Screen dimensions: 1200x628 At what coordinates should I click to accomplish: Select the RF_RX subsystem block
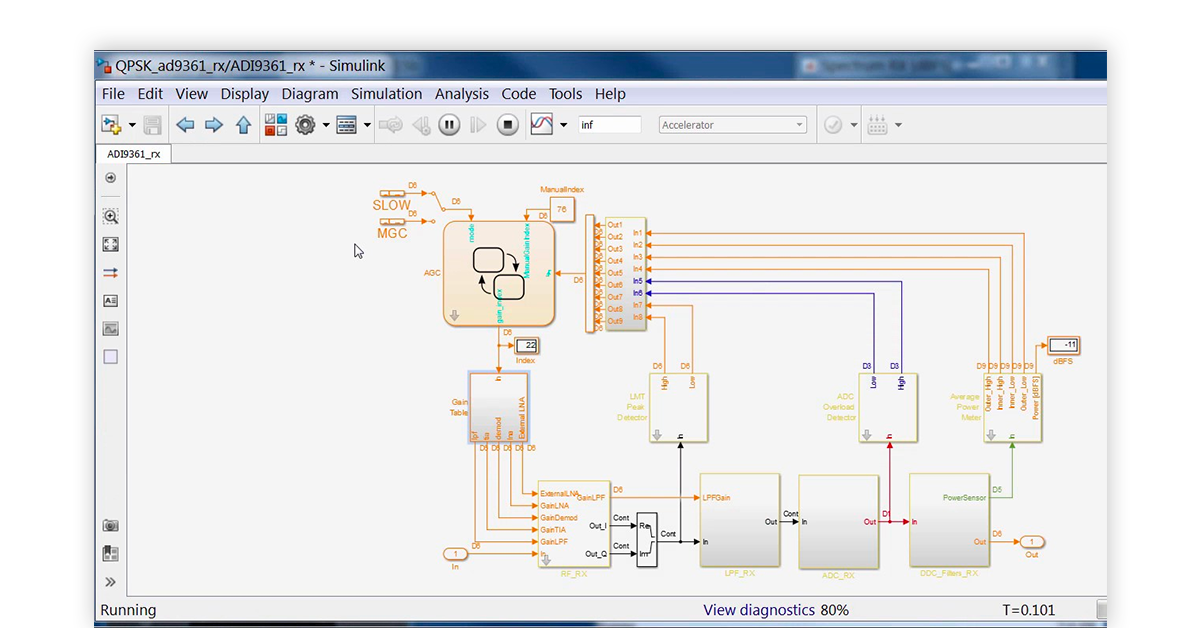point(572,524)
